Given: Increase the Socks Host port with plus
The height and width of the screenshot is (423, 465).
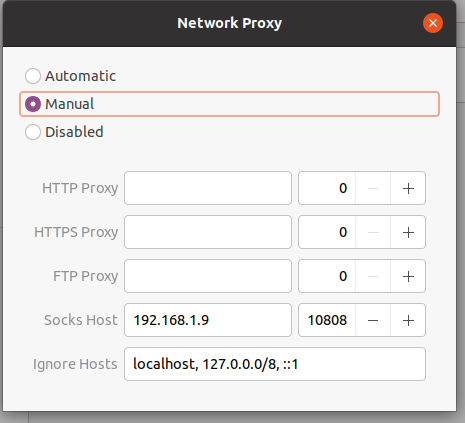Looking at the screenshot, I should (408, 320).
